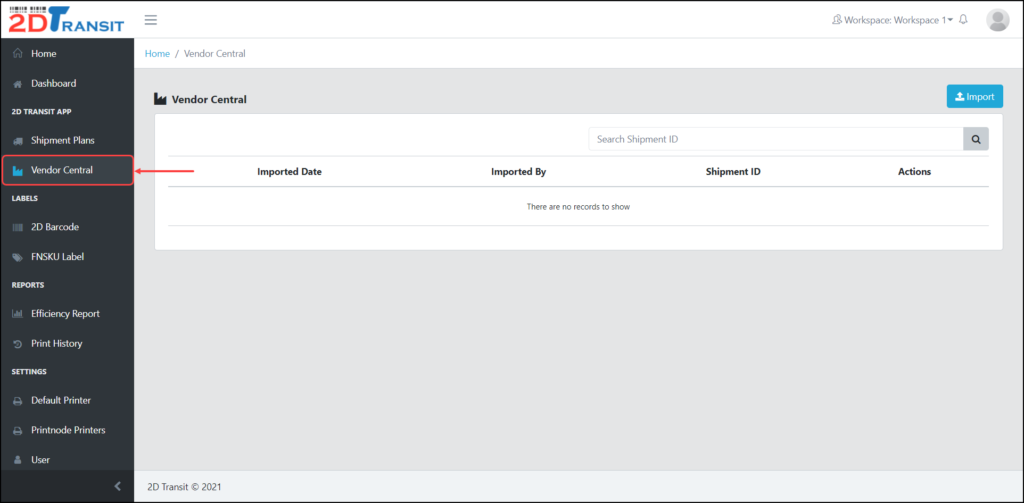Open the notifications bell

(x=963, y=20)
